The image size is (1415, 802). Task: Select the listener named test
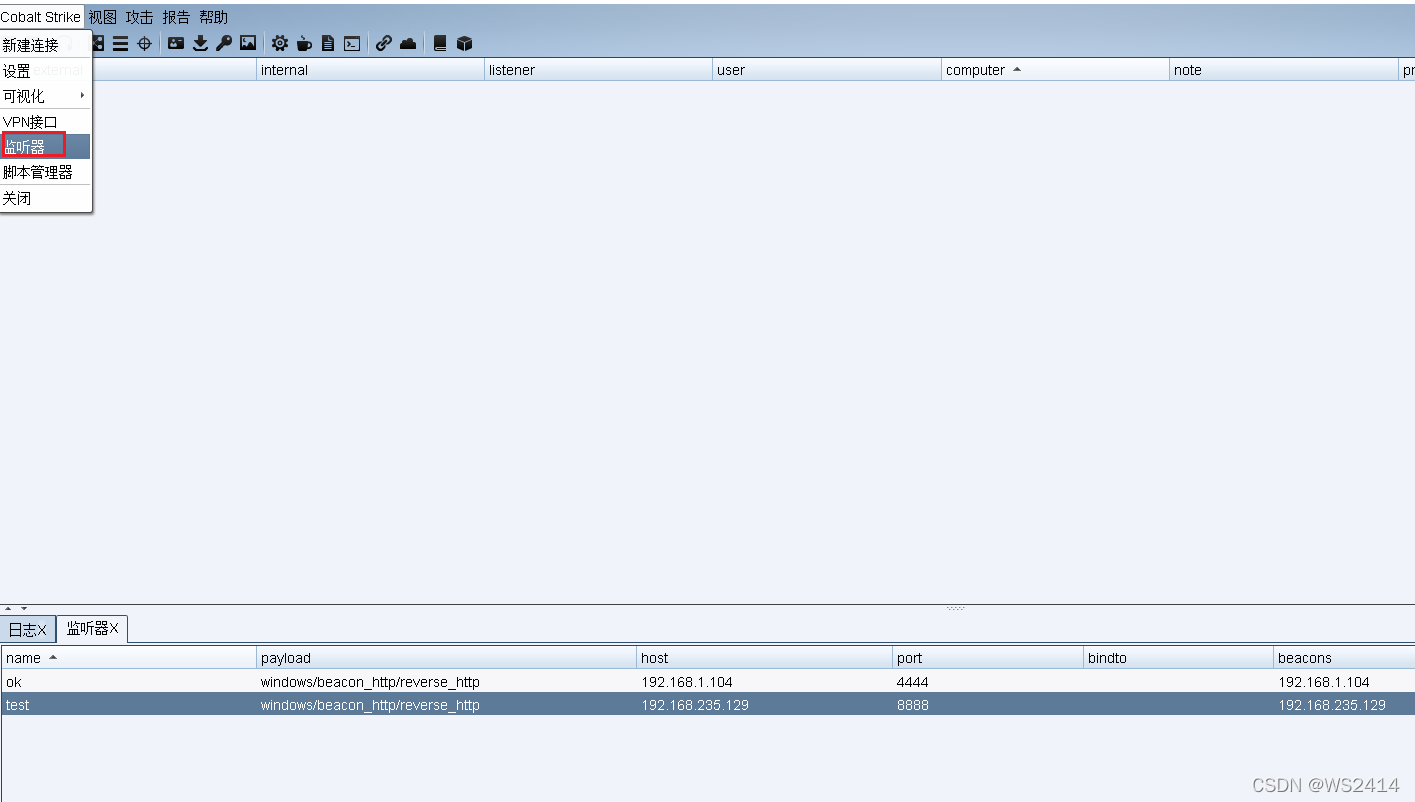coord(708,705)
